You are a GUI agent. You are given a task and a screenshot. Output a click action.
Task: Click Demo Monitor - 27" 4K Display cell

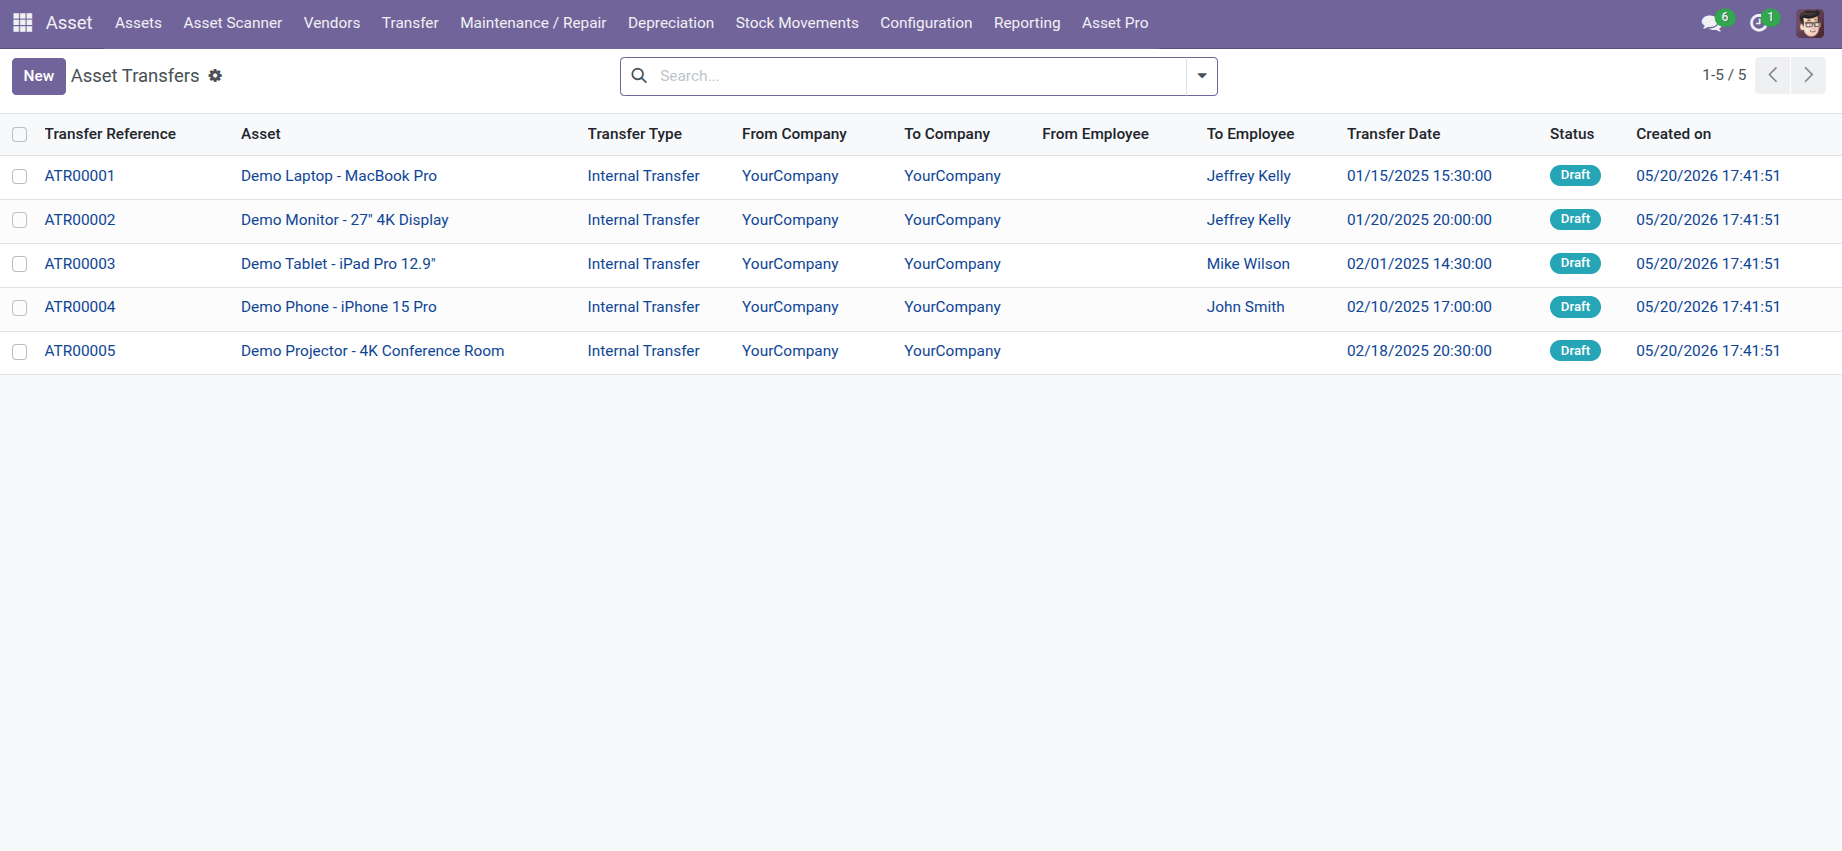345,220
